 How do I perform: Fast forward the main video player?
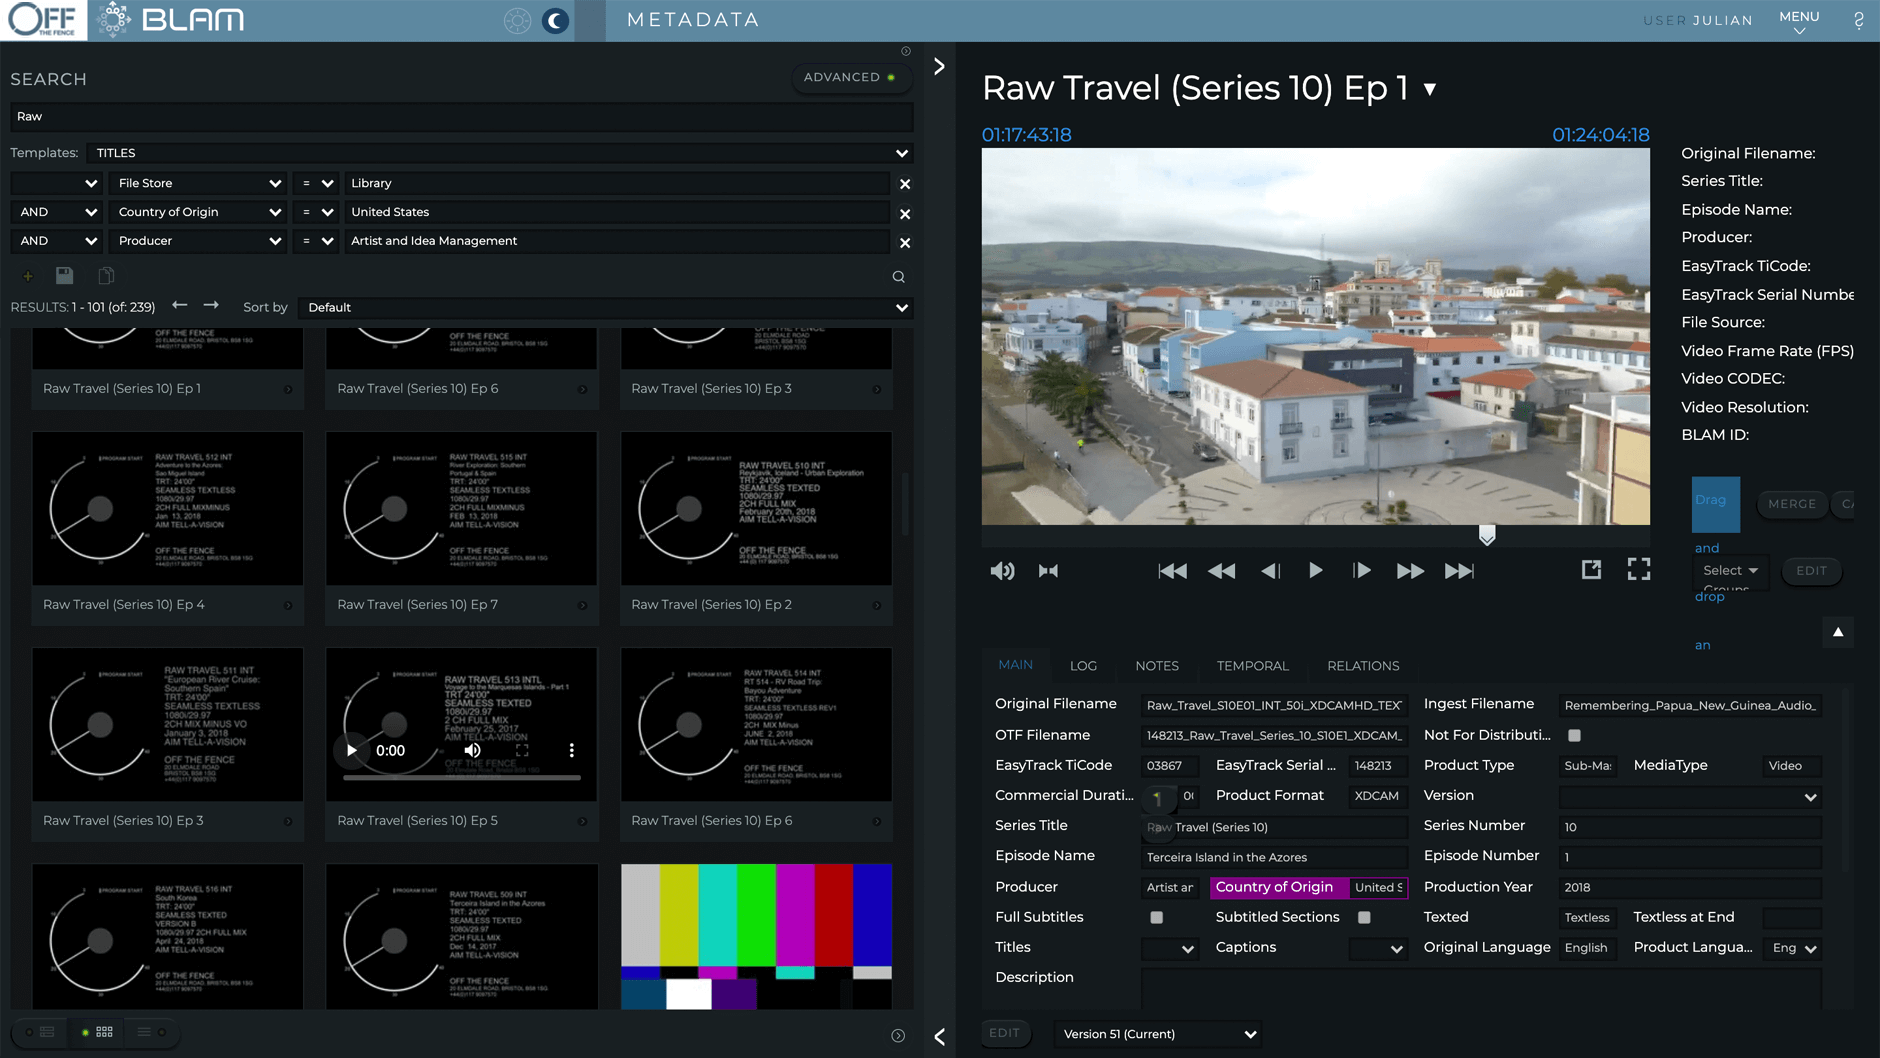point(1410,571)
